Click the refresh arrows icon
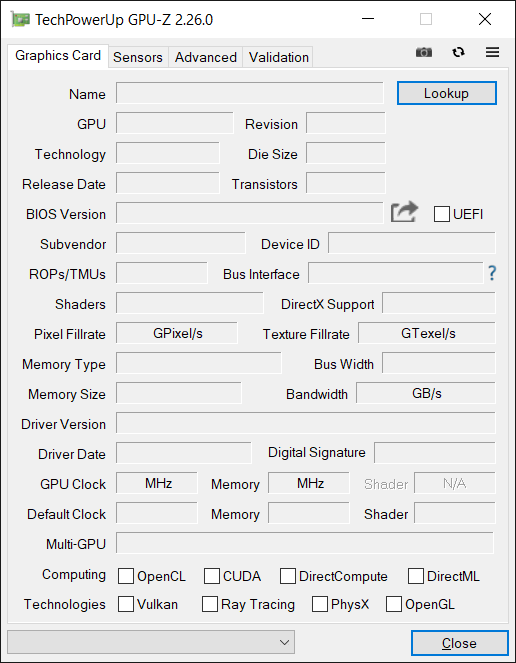The height and width of the screenshot is (663, 516). 458,52
